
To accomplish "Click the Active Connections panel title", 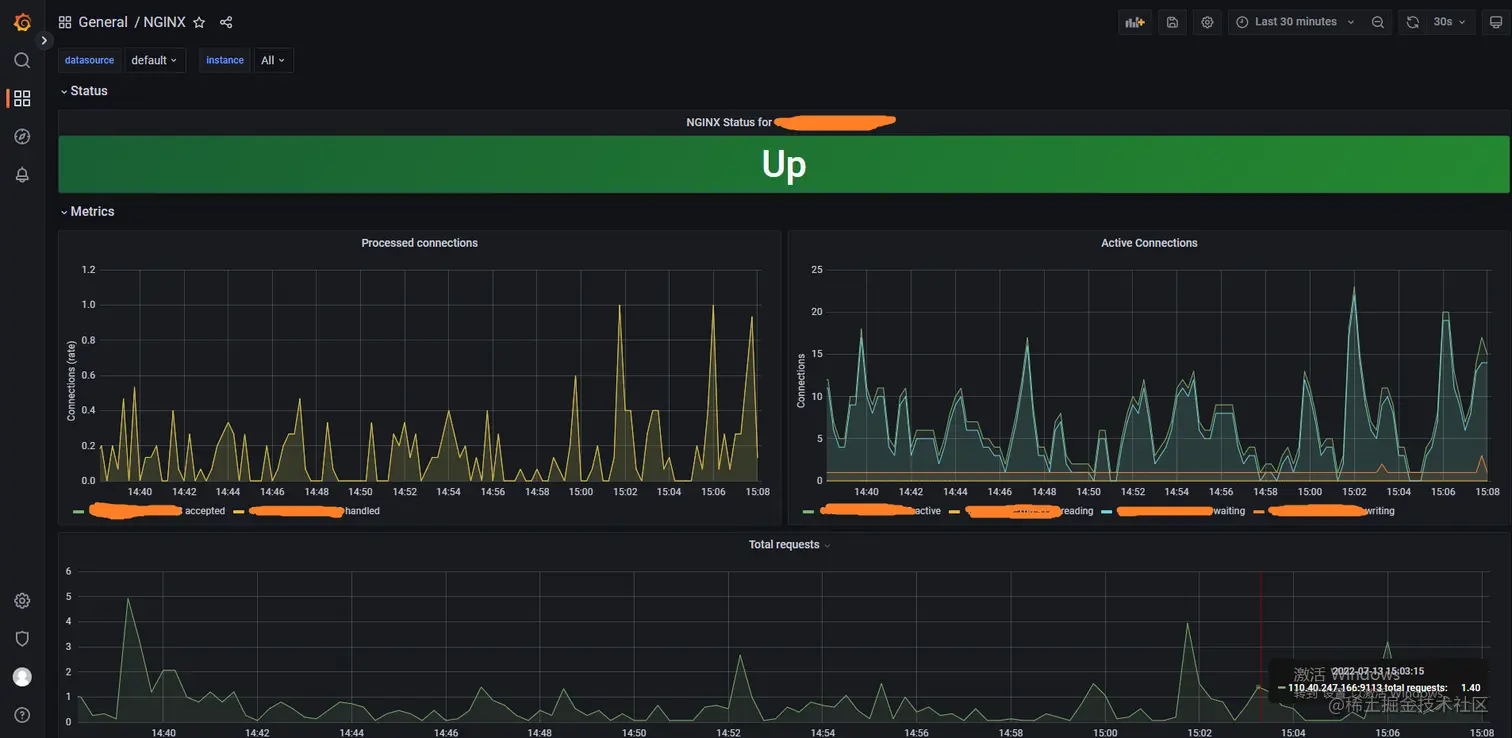I will [1149, 243].
